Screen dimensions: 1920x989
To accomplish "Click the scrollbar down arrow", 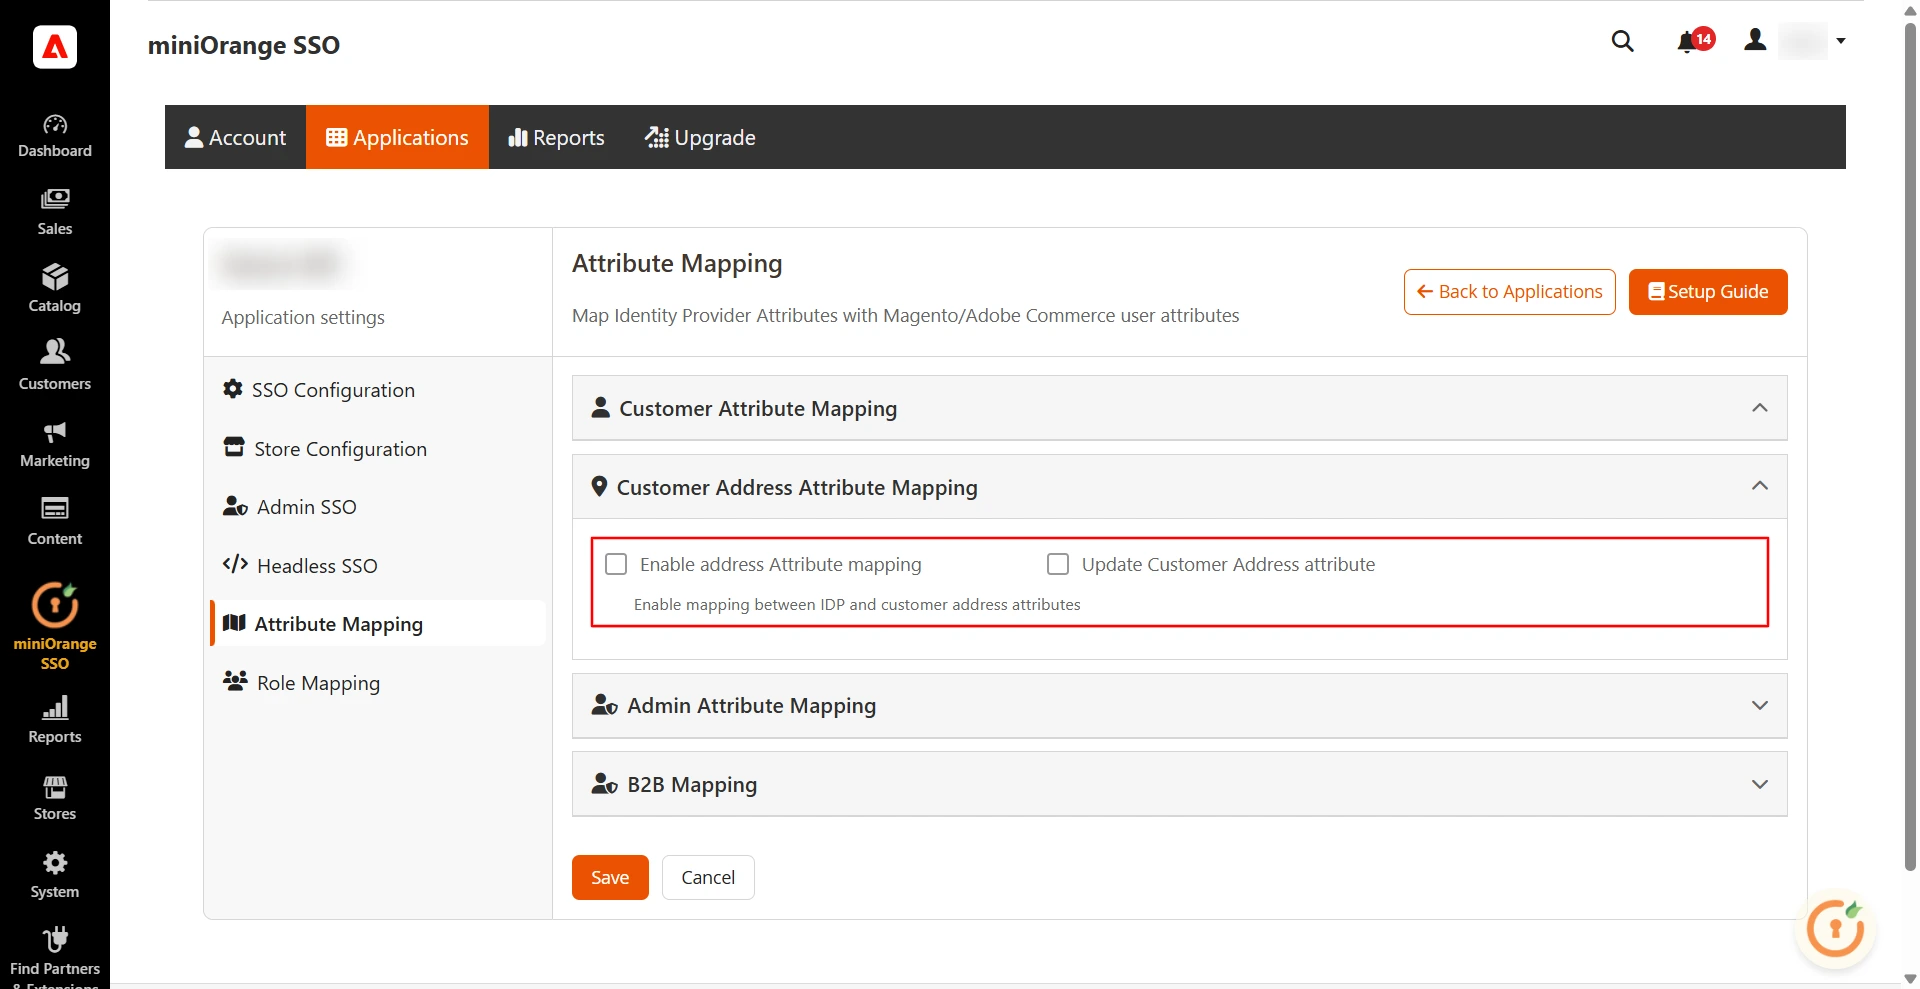I will tap(1910, 979).
